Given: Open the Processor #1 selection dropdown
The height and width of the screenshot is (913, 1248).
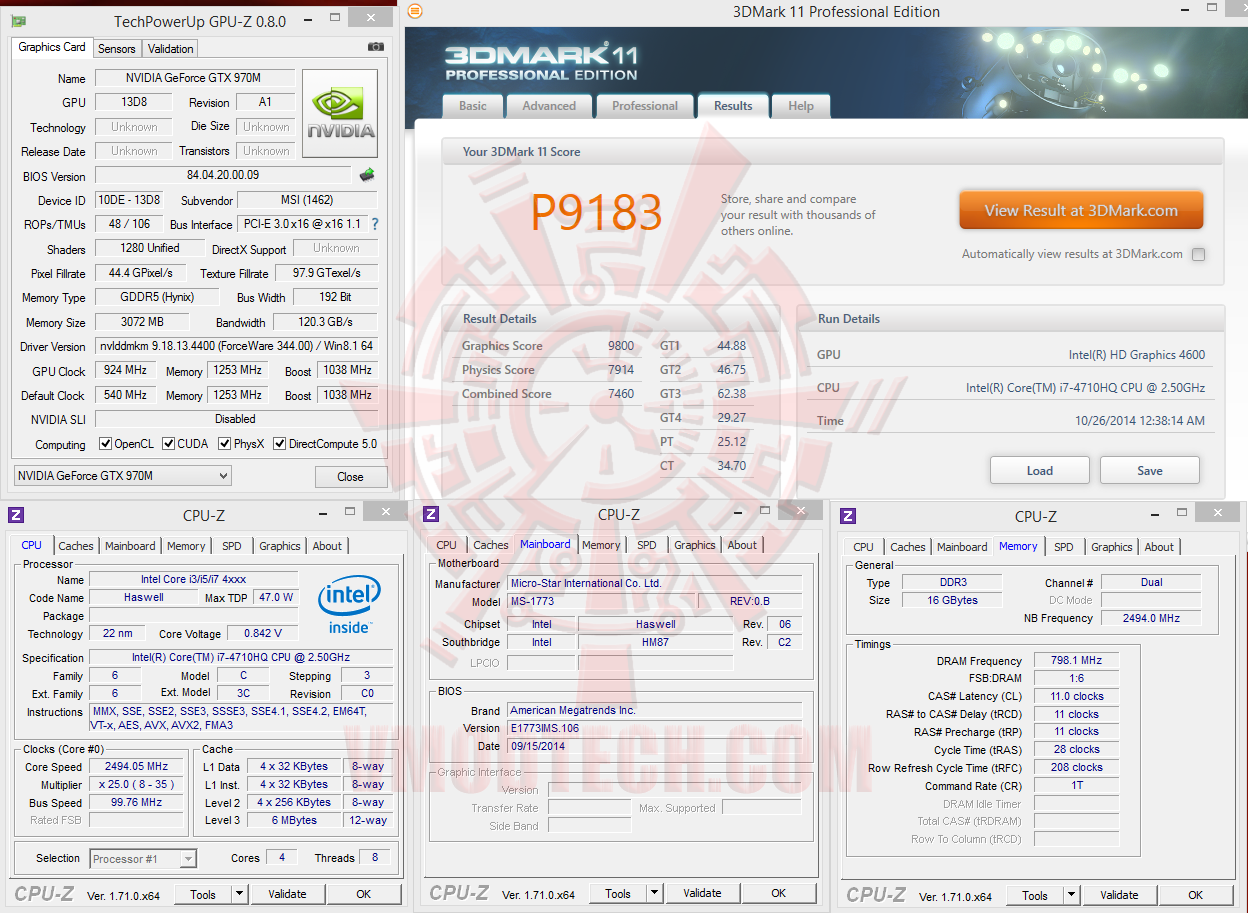Looking at the screenshot, I should 143,858.
